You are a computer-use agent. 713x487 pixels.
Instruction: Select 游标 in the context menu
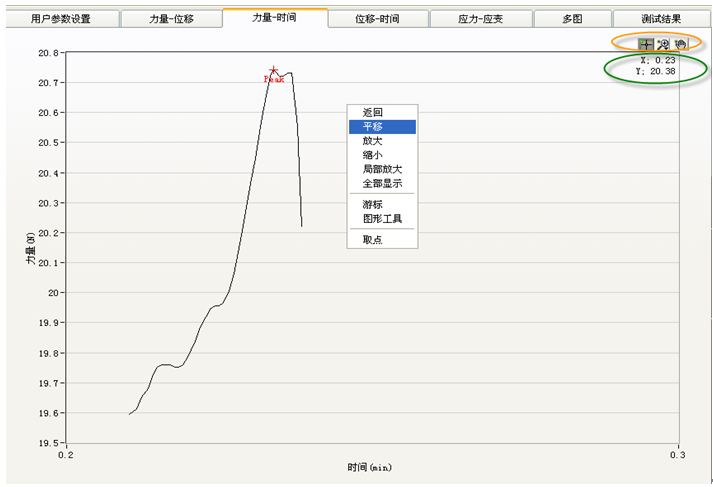pos(372,204)
